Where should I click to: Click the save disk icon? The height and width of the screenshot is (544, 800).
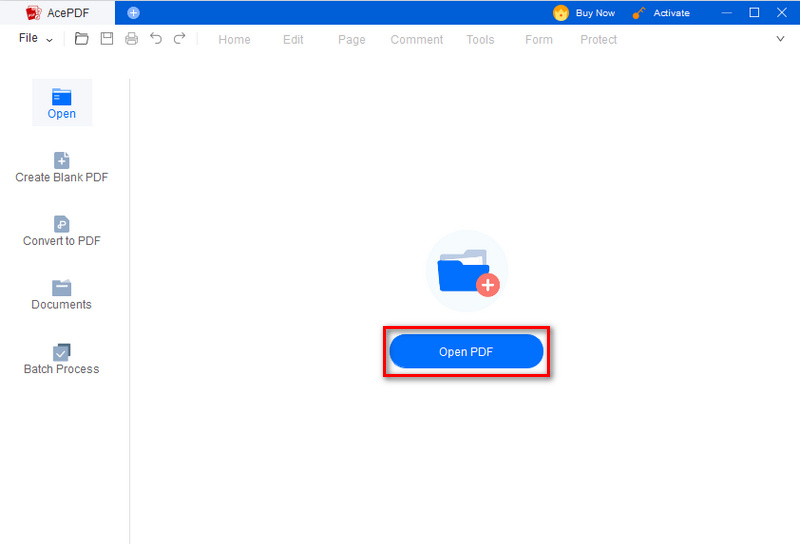click(x=106, y=39)
